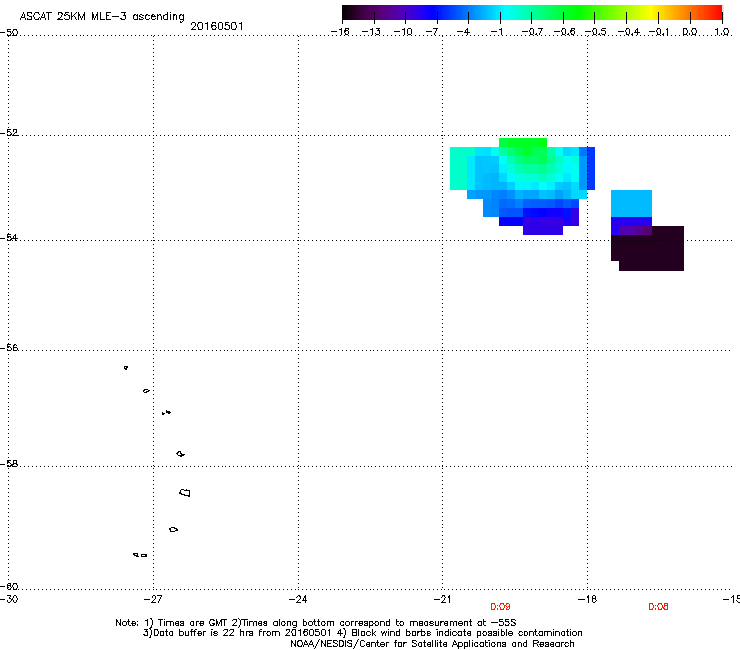Image resolution: width=740 pixels, height=650 pixels.
Task: Click the plot title 'ASCAT 25KM MLE-3 ascending'
Action: click(x=102, y=17)
